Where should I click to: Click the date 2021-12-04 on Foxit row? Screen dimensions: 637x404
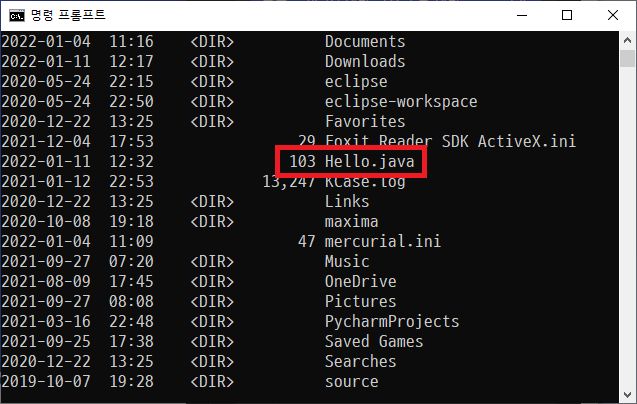click(46, 141)
